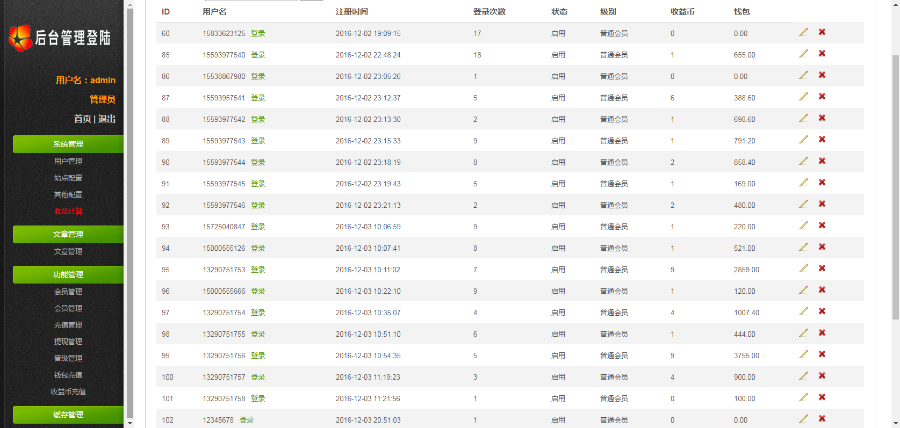
Task: Click red X for ID 102
Action: (x=822, y=418)
